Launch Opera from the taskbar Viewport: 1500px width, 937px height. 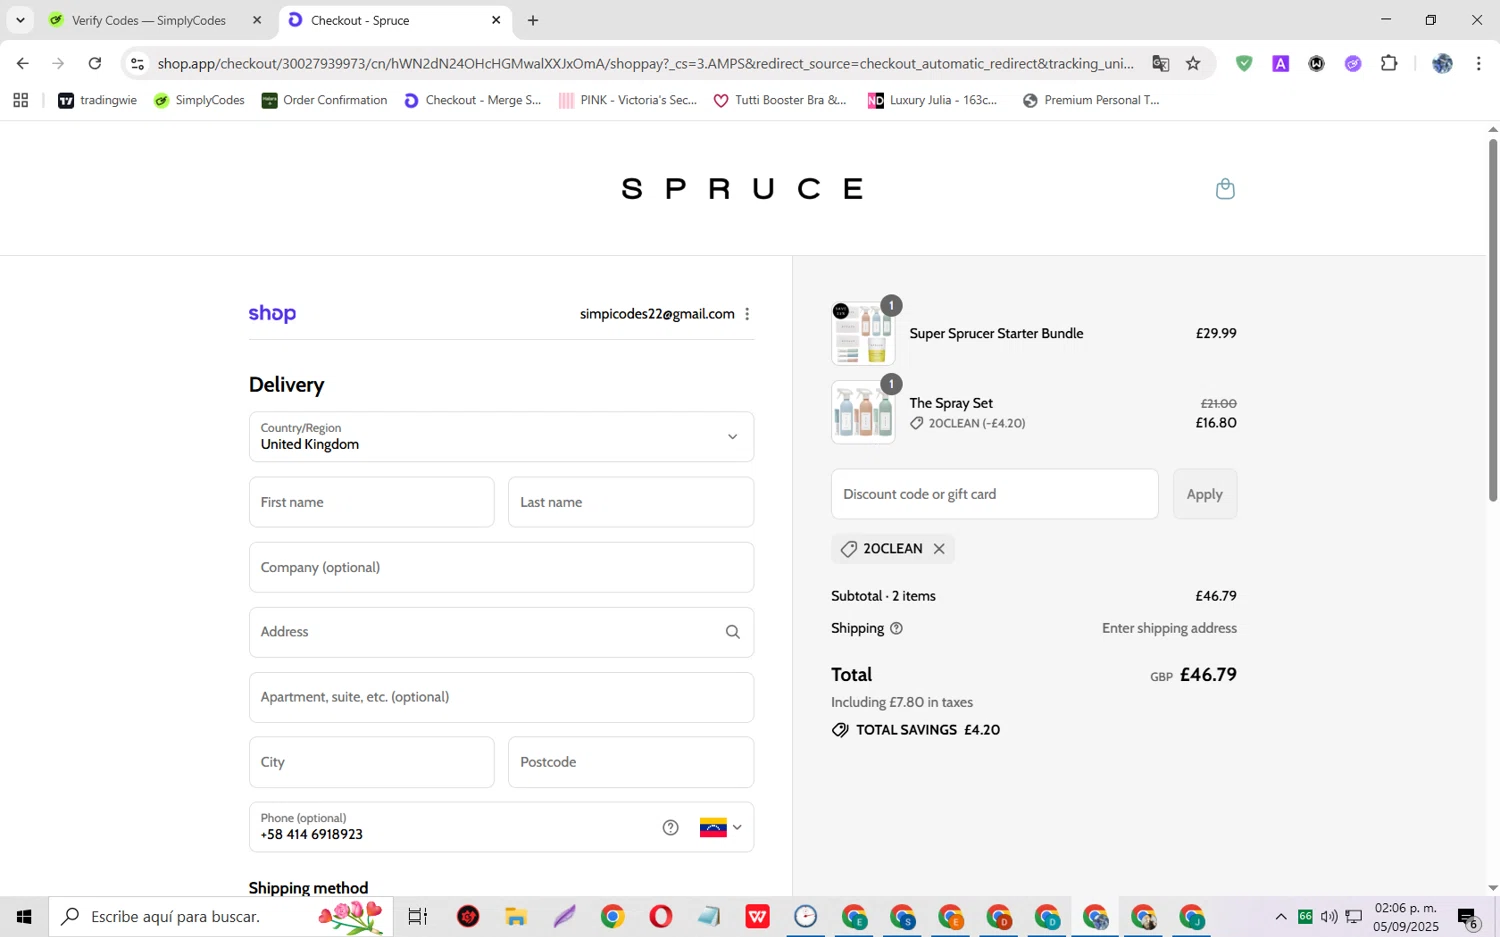[661, 916]
